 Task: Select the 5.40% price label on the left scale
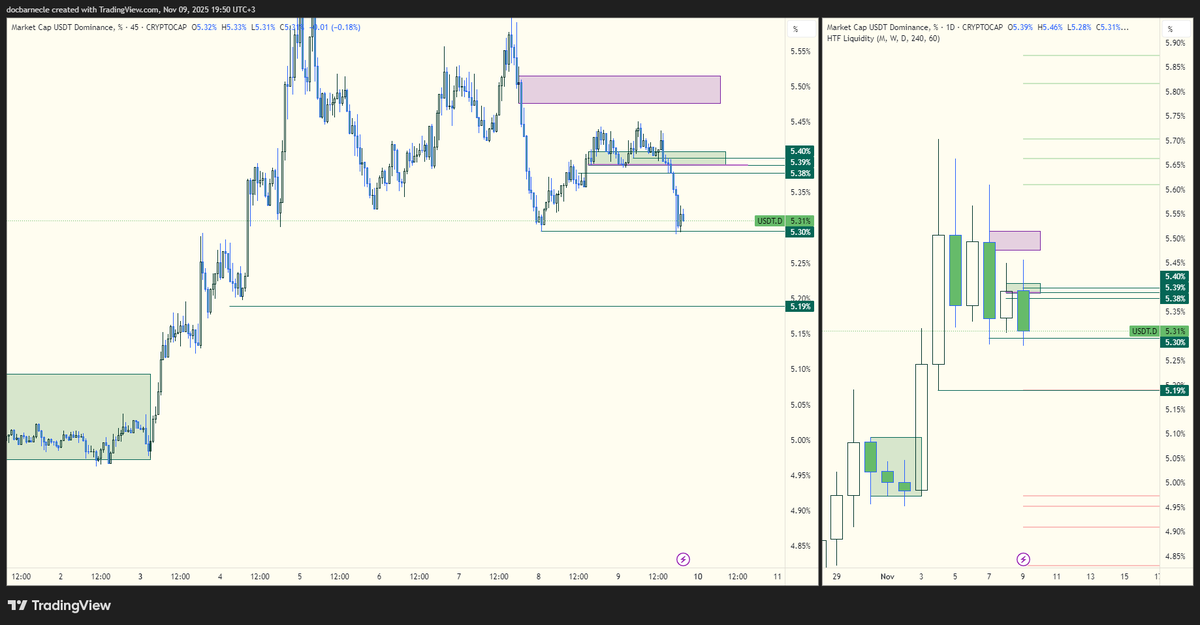coord(800,151)
